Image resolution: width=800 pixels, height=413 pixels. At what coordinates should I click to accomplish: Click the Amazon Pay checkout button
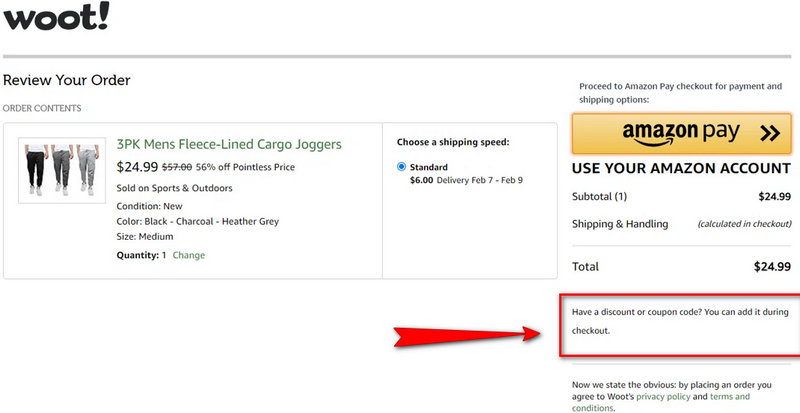[x=681, y=133]
